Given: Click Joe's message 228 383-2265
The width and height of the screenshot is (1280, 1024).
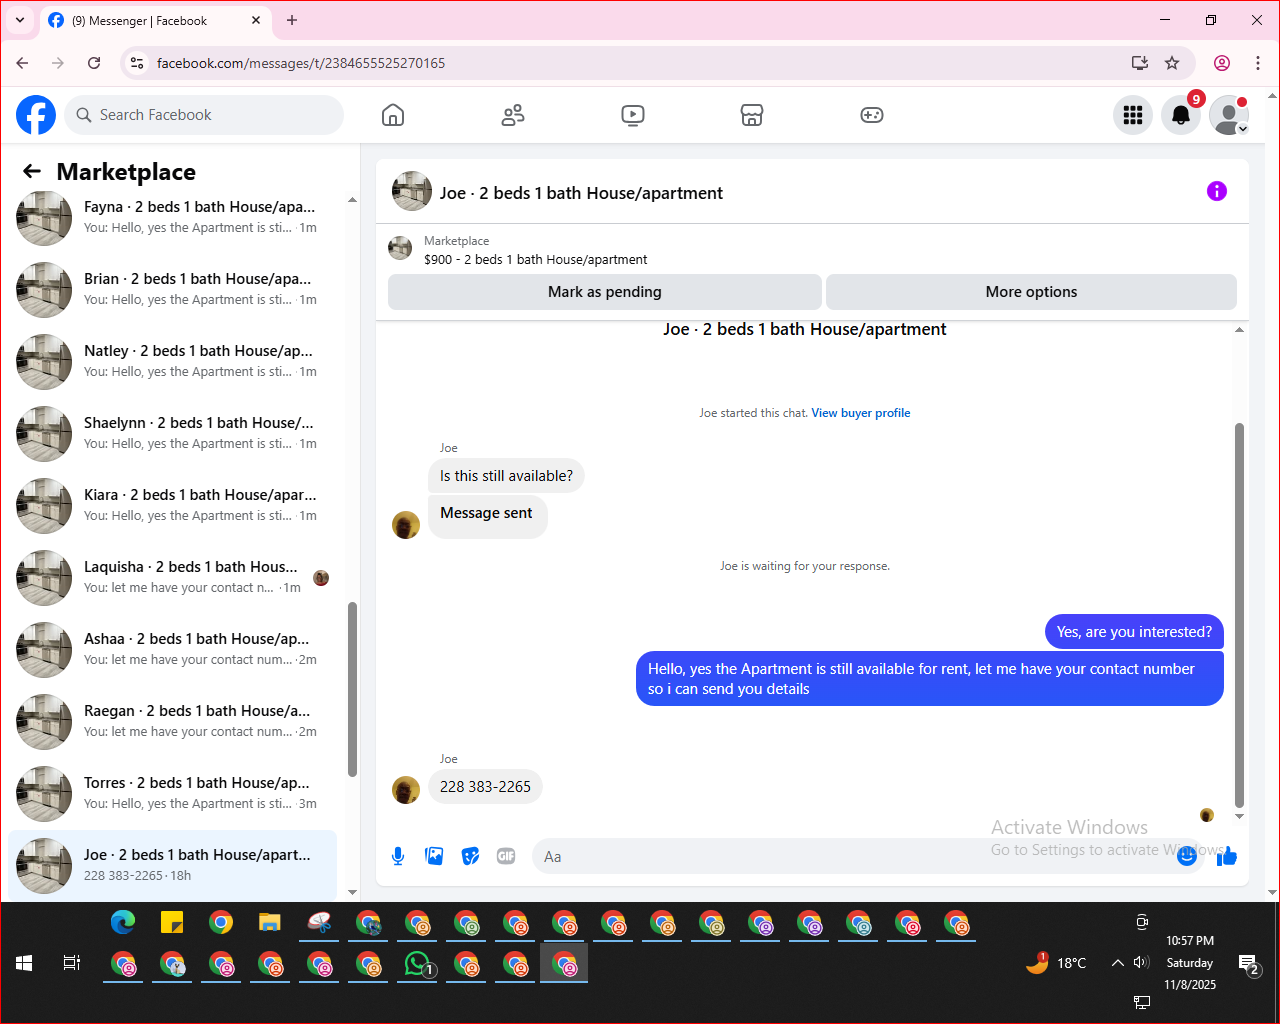Looking at the screenshot, I should (485, 787).
